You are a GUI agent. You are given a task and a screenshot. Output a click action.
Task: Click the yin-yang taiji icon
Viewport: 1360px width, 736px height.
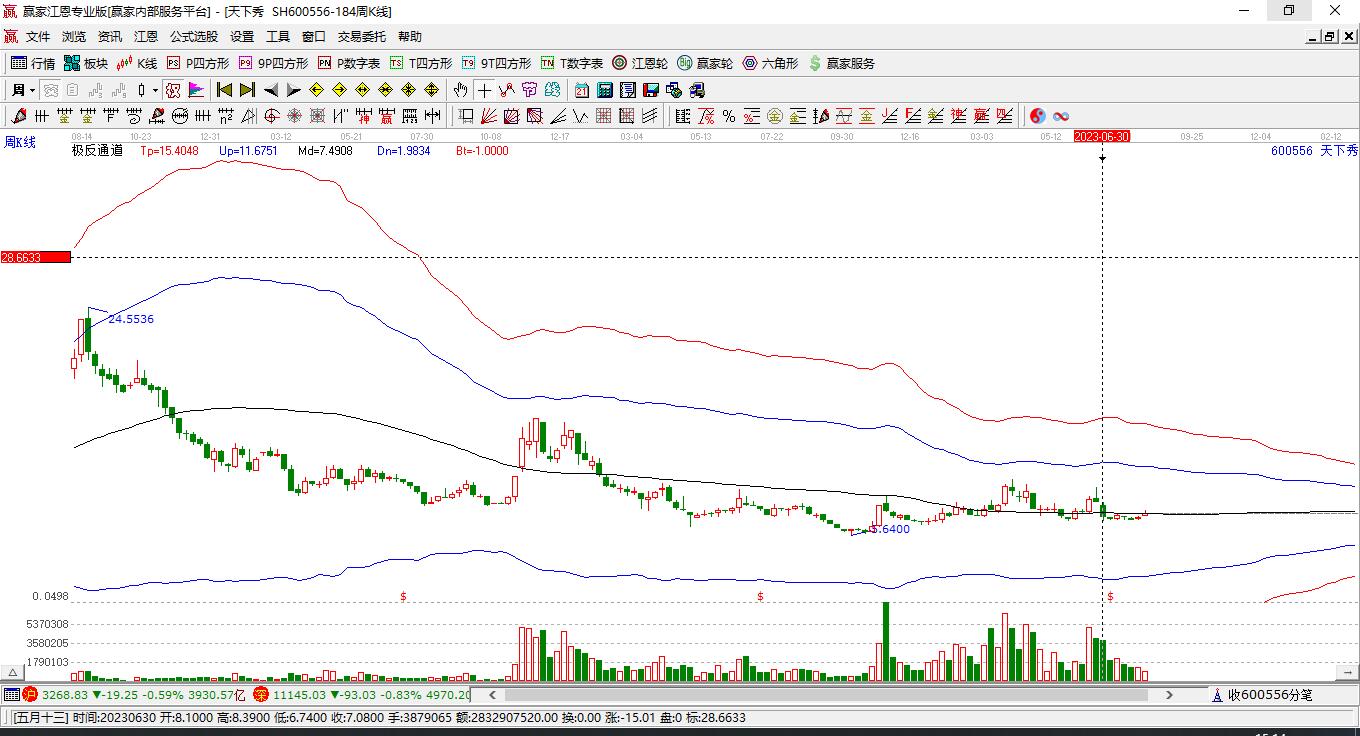pos(1037,116)
